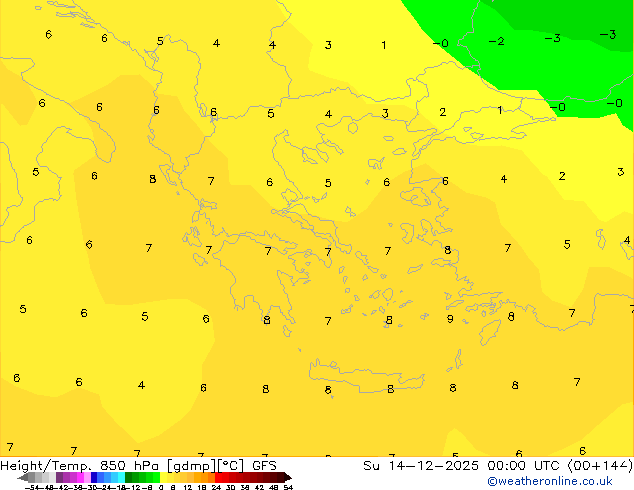Click the Su 14-12-2025 date label
The width and height of the screenshot is (634, 490).
tap(421, 466)
